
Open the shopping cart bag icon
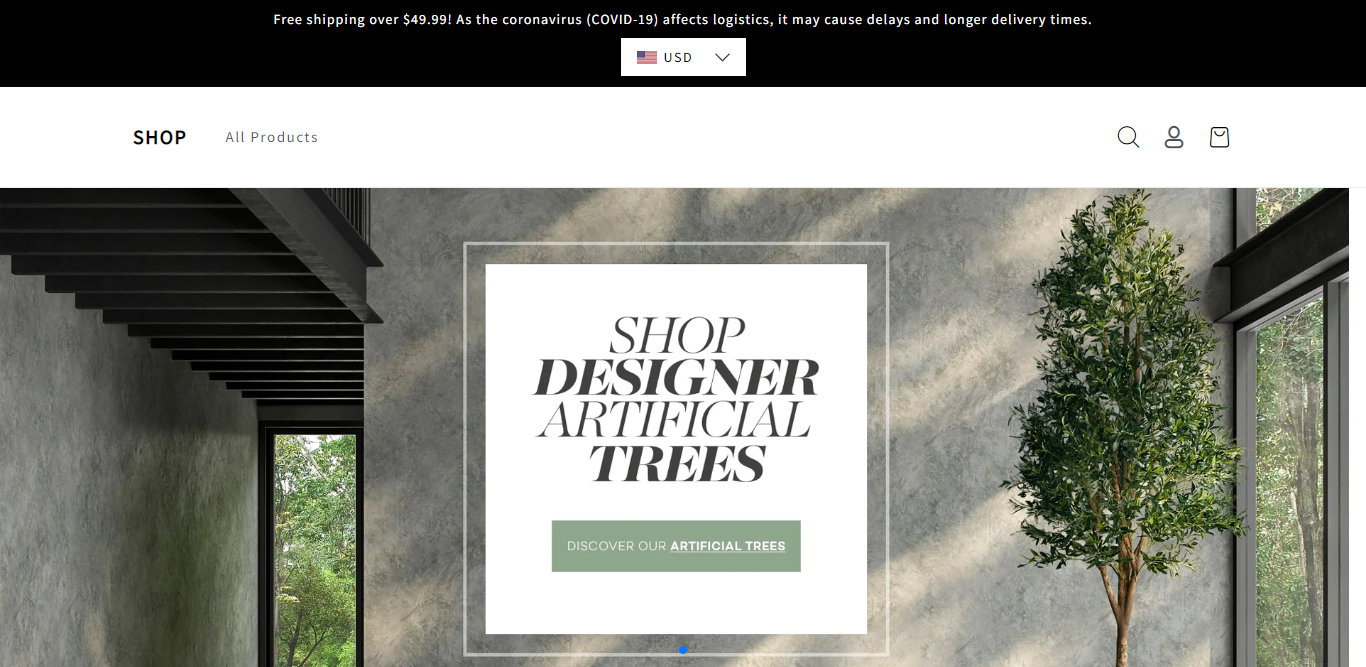(x=1219, y=137)
